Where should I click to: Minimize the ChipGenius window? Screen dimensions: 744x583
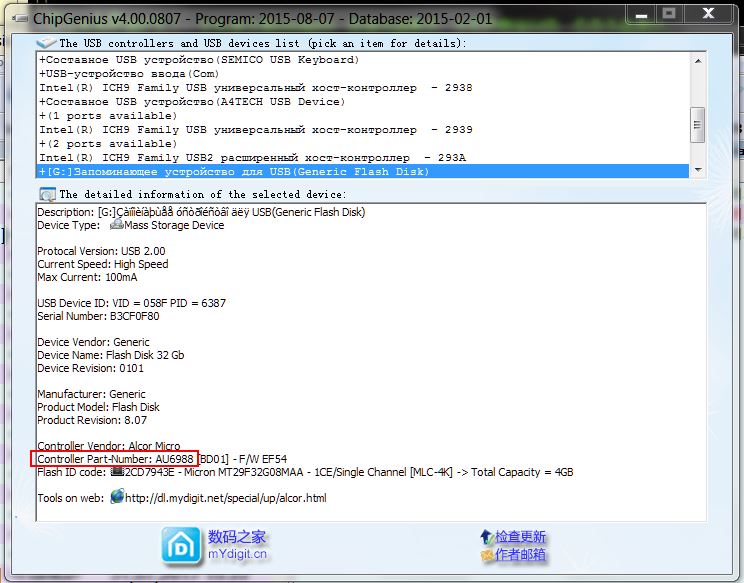641,14
